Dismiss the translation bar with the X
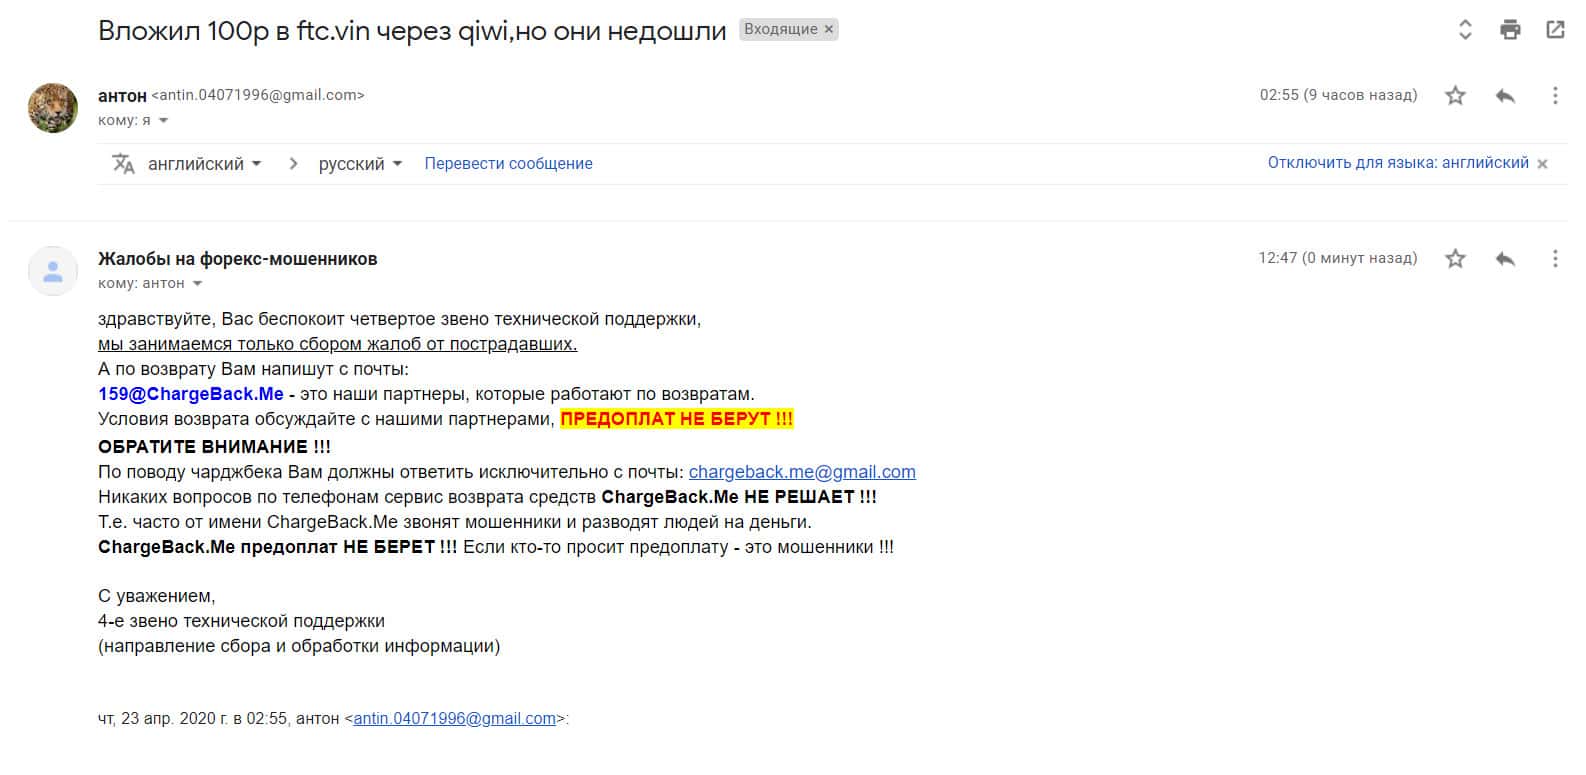Image resolution: width=1586 pixels, height=775 pixels. [1542, 164]
